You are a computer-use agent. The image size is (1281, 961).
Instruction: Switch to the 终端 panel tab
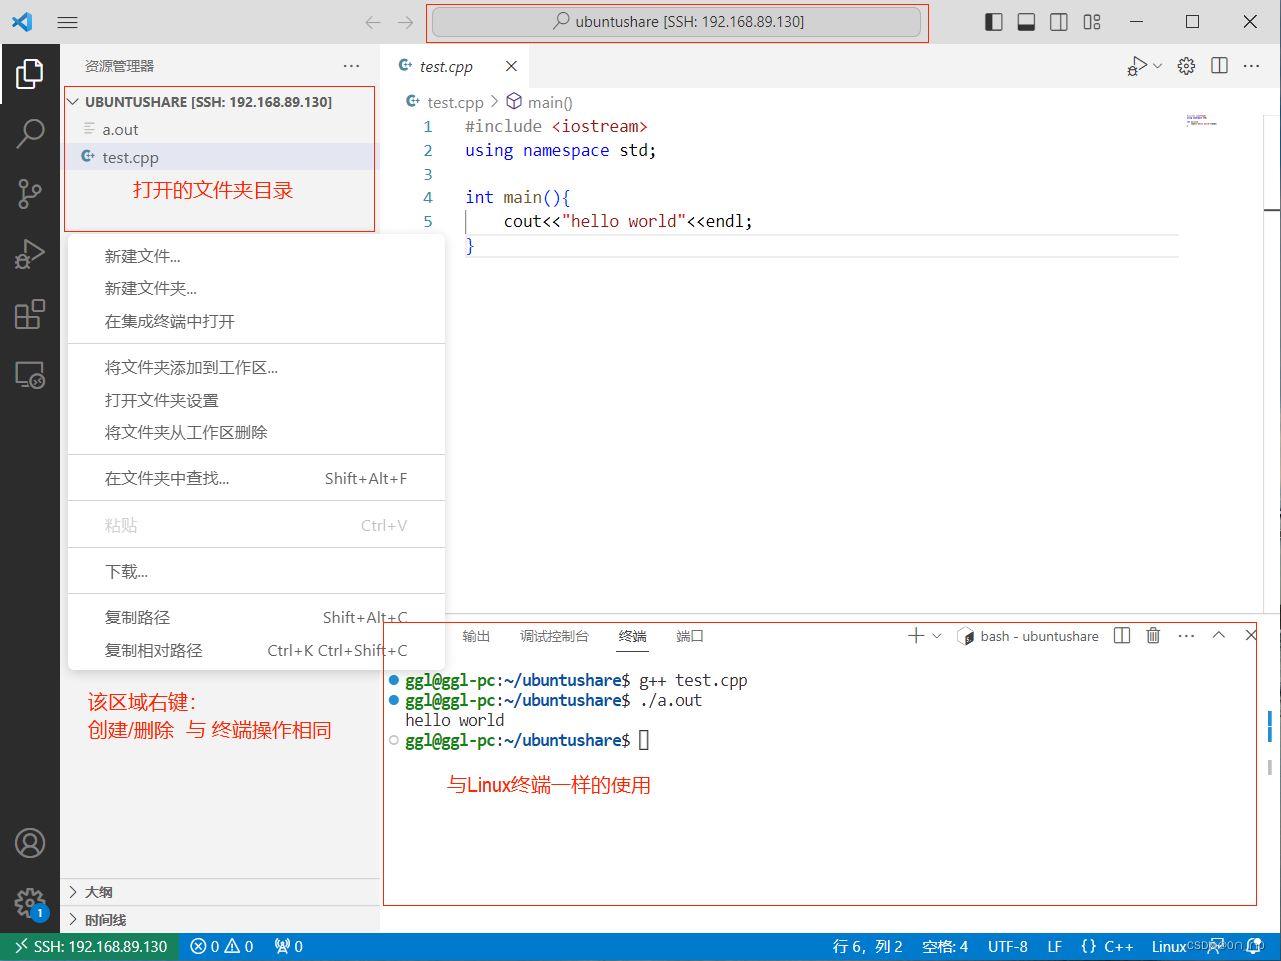pyautogui.click(x=632, y=636)
